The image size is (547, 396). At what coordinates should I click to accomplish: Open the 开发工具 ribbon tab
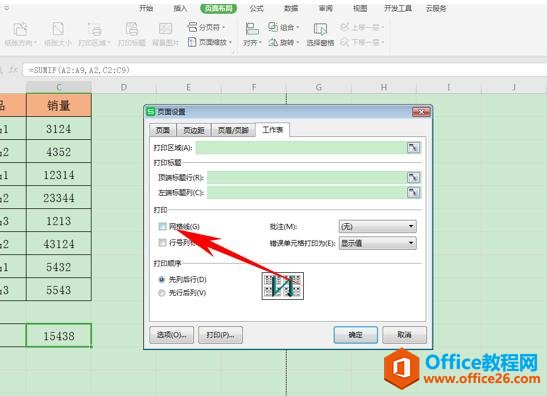[398, 8]
